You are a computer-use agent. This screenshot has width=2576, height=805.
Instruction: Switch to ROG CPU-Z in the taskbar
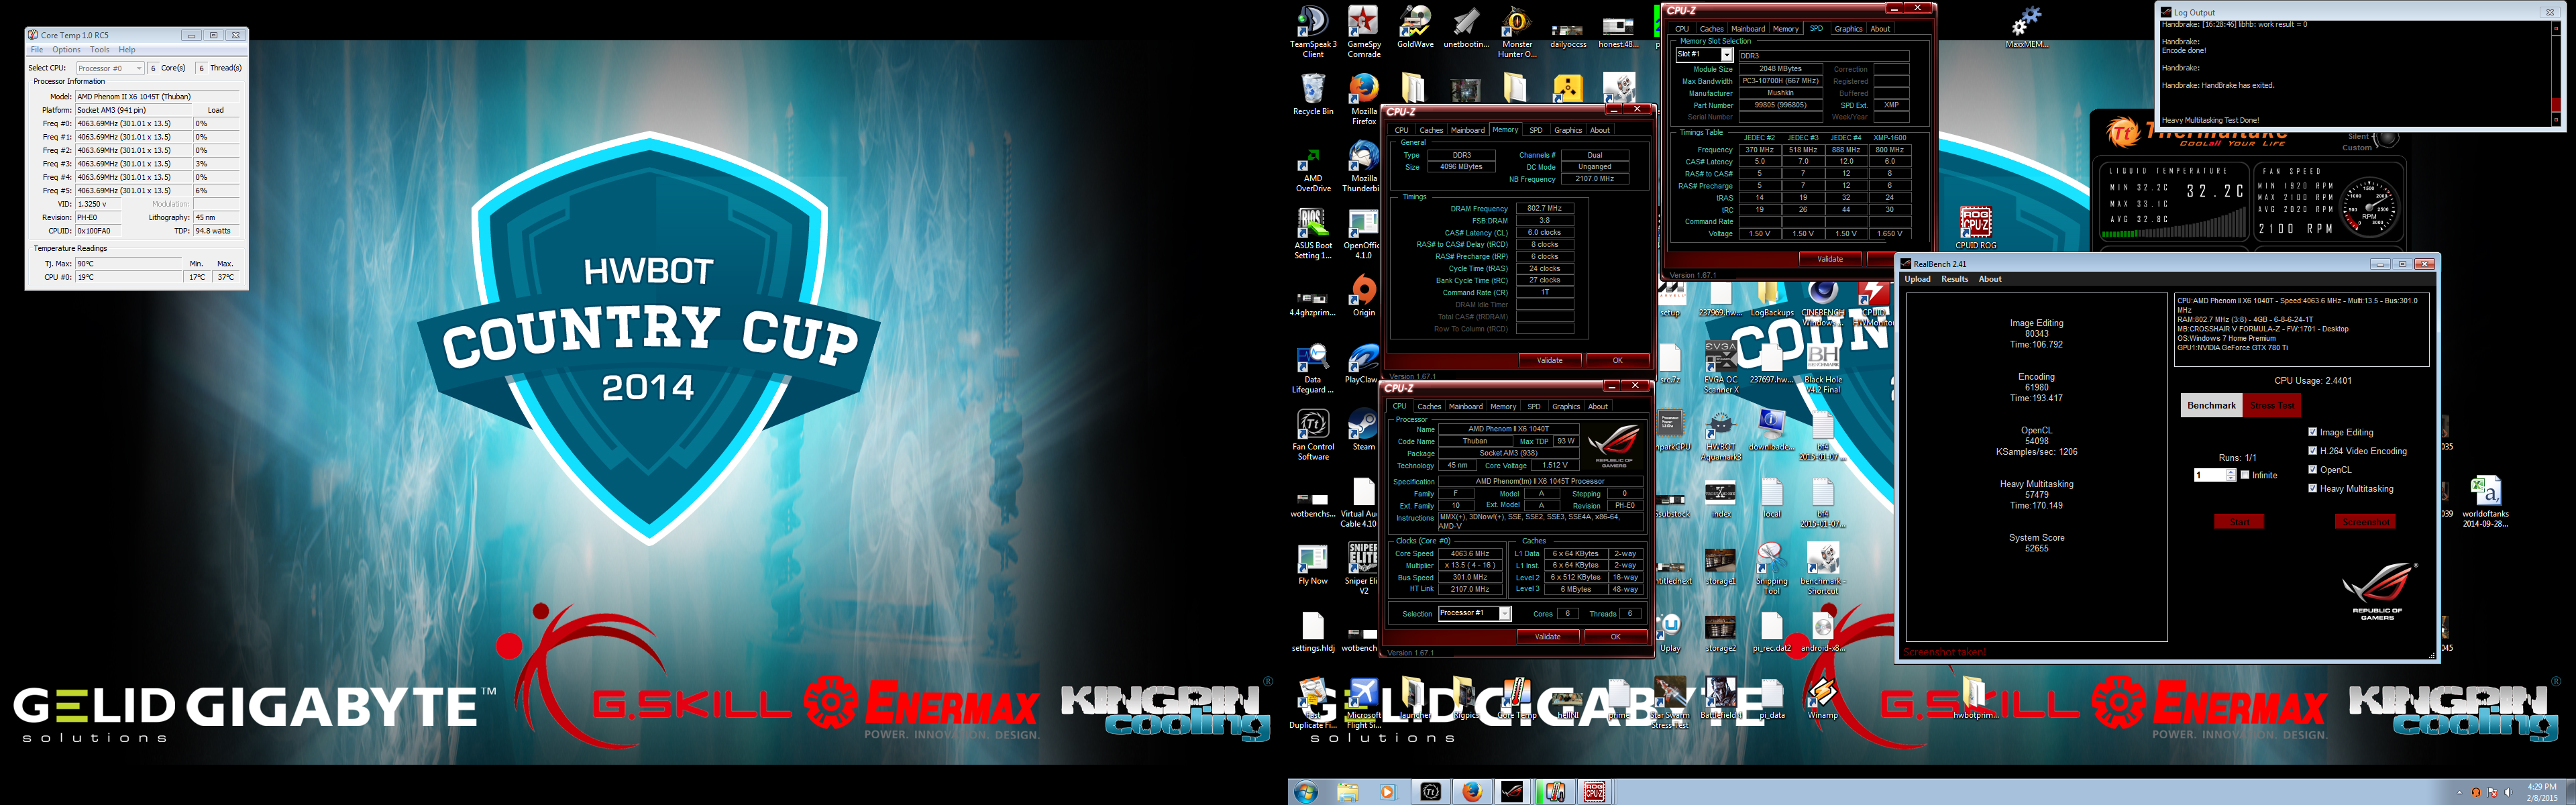(1594, 792)
